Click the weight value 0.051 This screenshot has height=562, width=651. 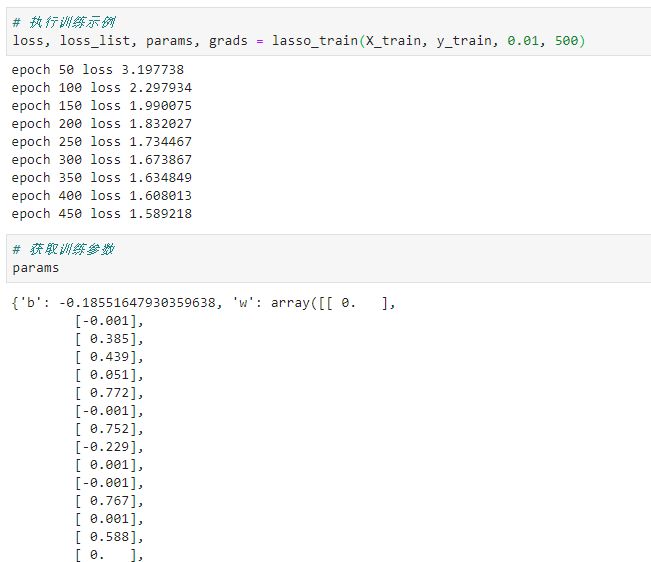[110, 374]
